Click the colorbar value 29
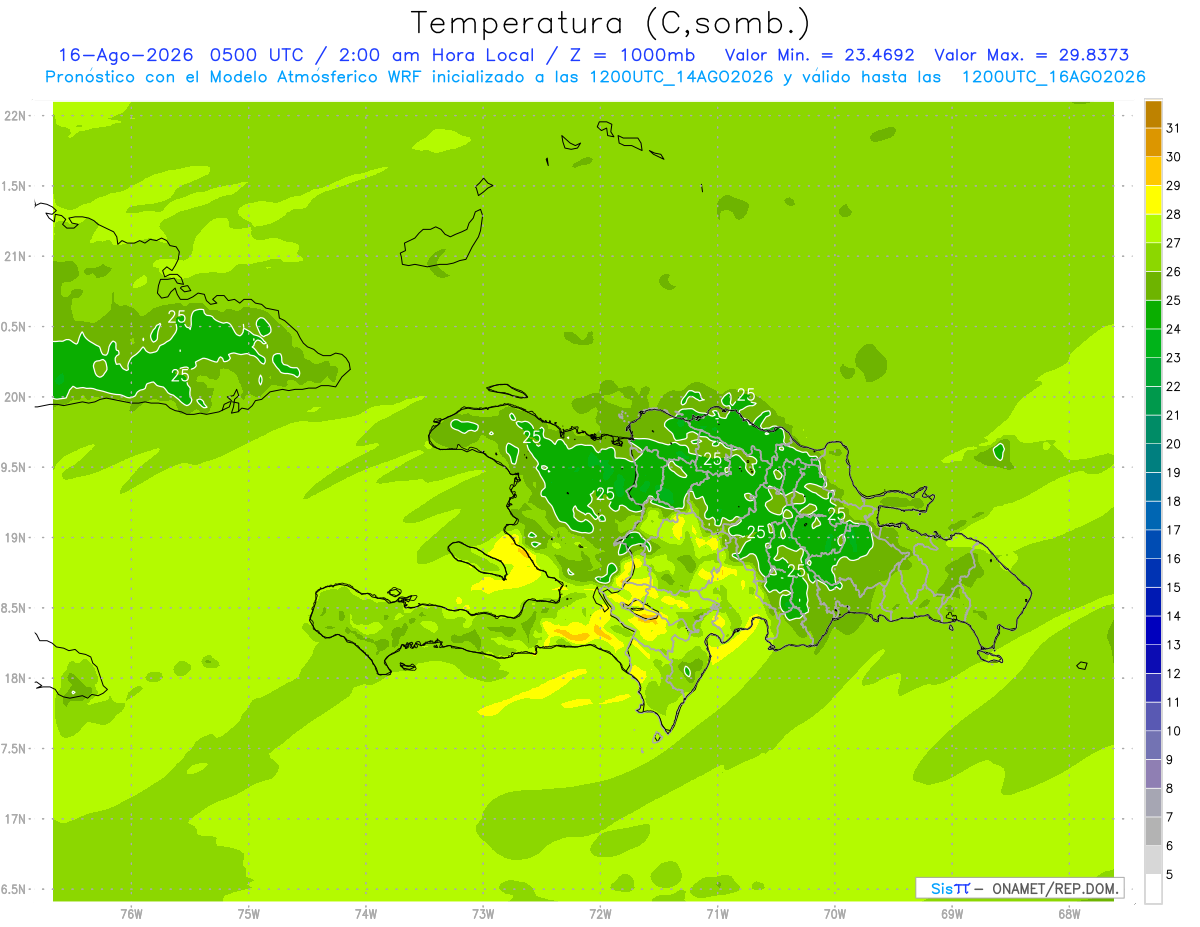The width and height of the screenshot is (1200, 927). tap(1174, 185)
